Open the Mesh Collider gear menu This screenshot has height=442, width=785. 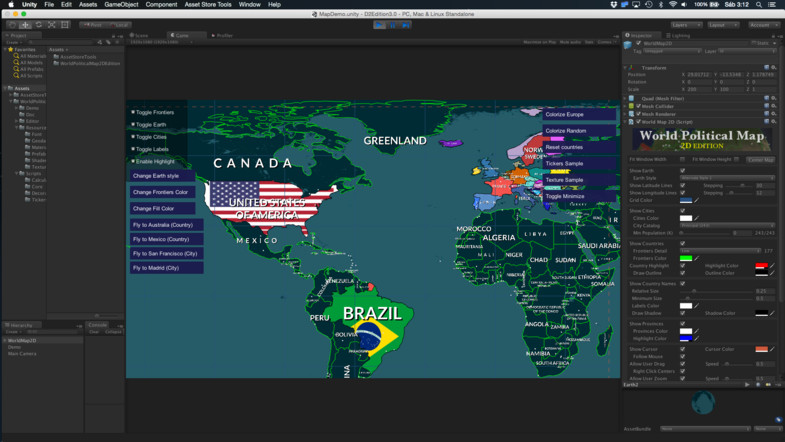[773, 106]
